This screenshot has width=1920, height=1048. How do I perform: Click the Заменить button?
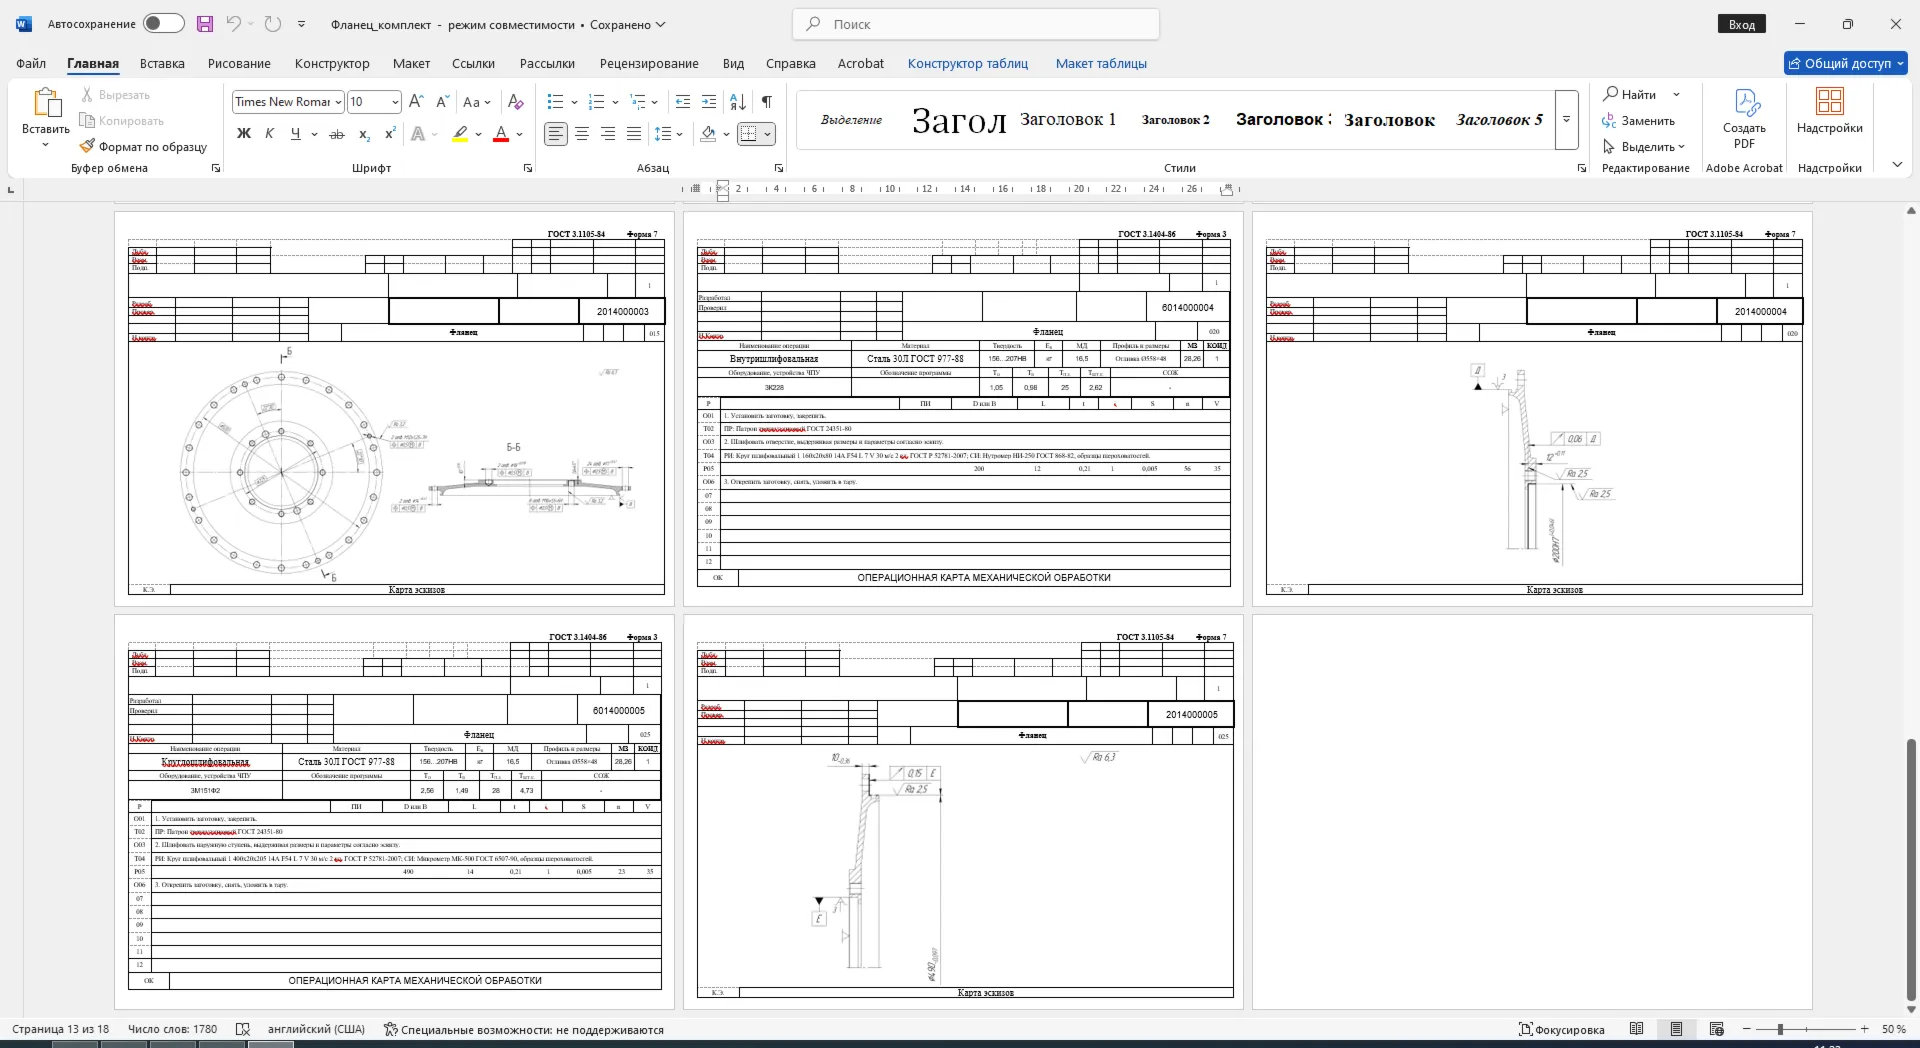(1638, 121)
